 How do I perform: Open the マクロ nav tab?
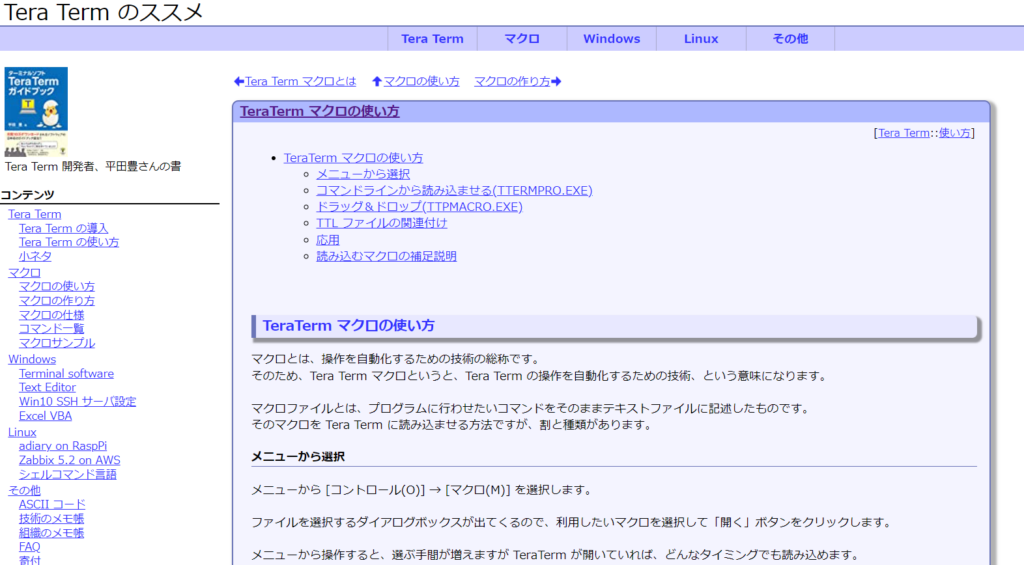[522, 39]
